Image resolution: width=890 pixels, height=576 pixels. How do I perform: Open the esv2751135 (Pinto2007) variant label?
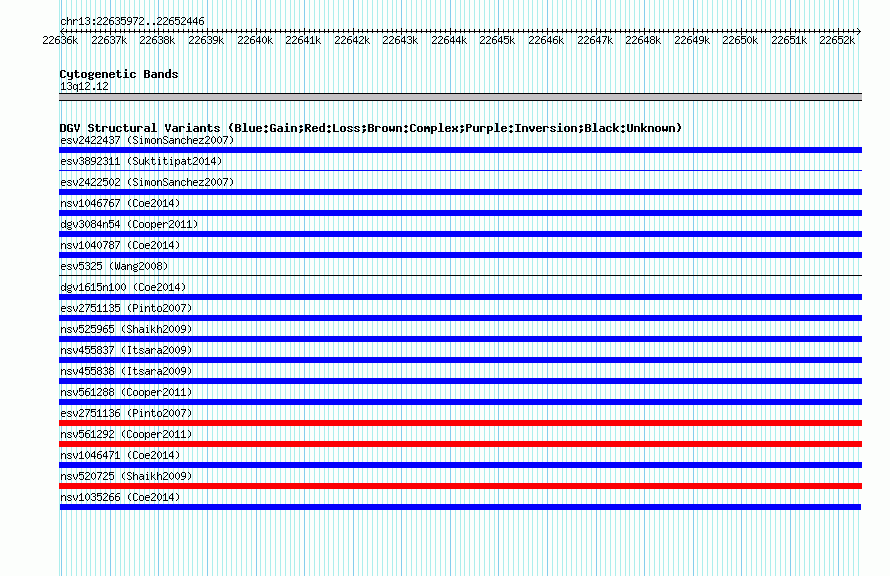126,308
